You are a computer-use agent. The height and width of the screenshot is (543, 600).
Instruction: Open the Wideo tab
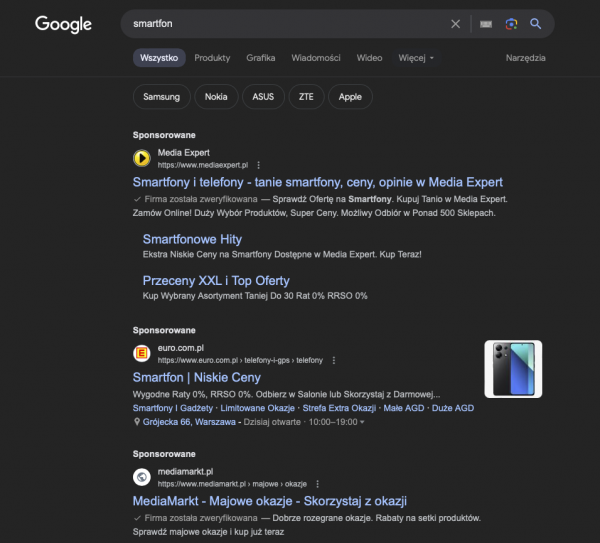[369, 58]
